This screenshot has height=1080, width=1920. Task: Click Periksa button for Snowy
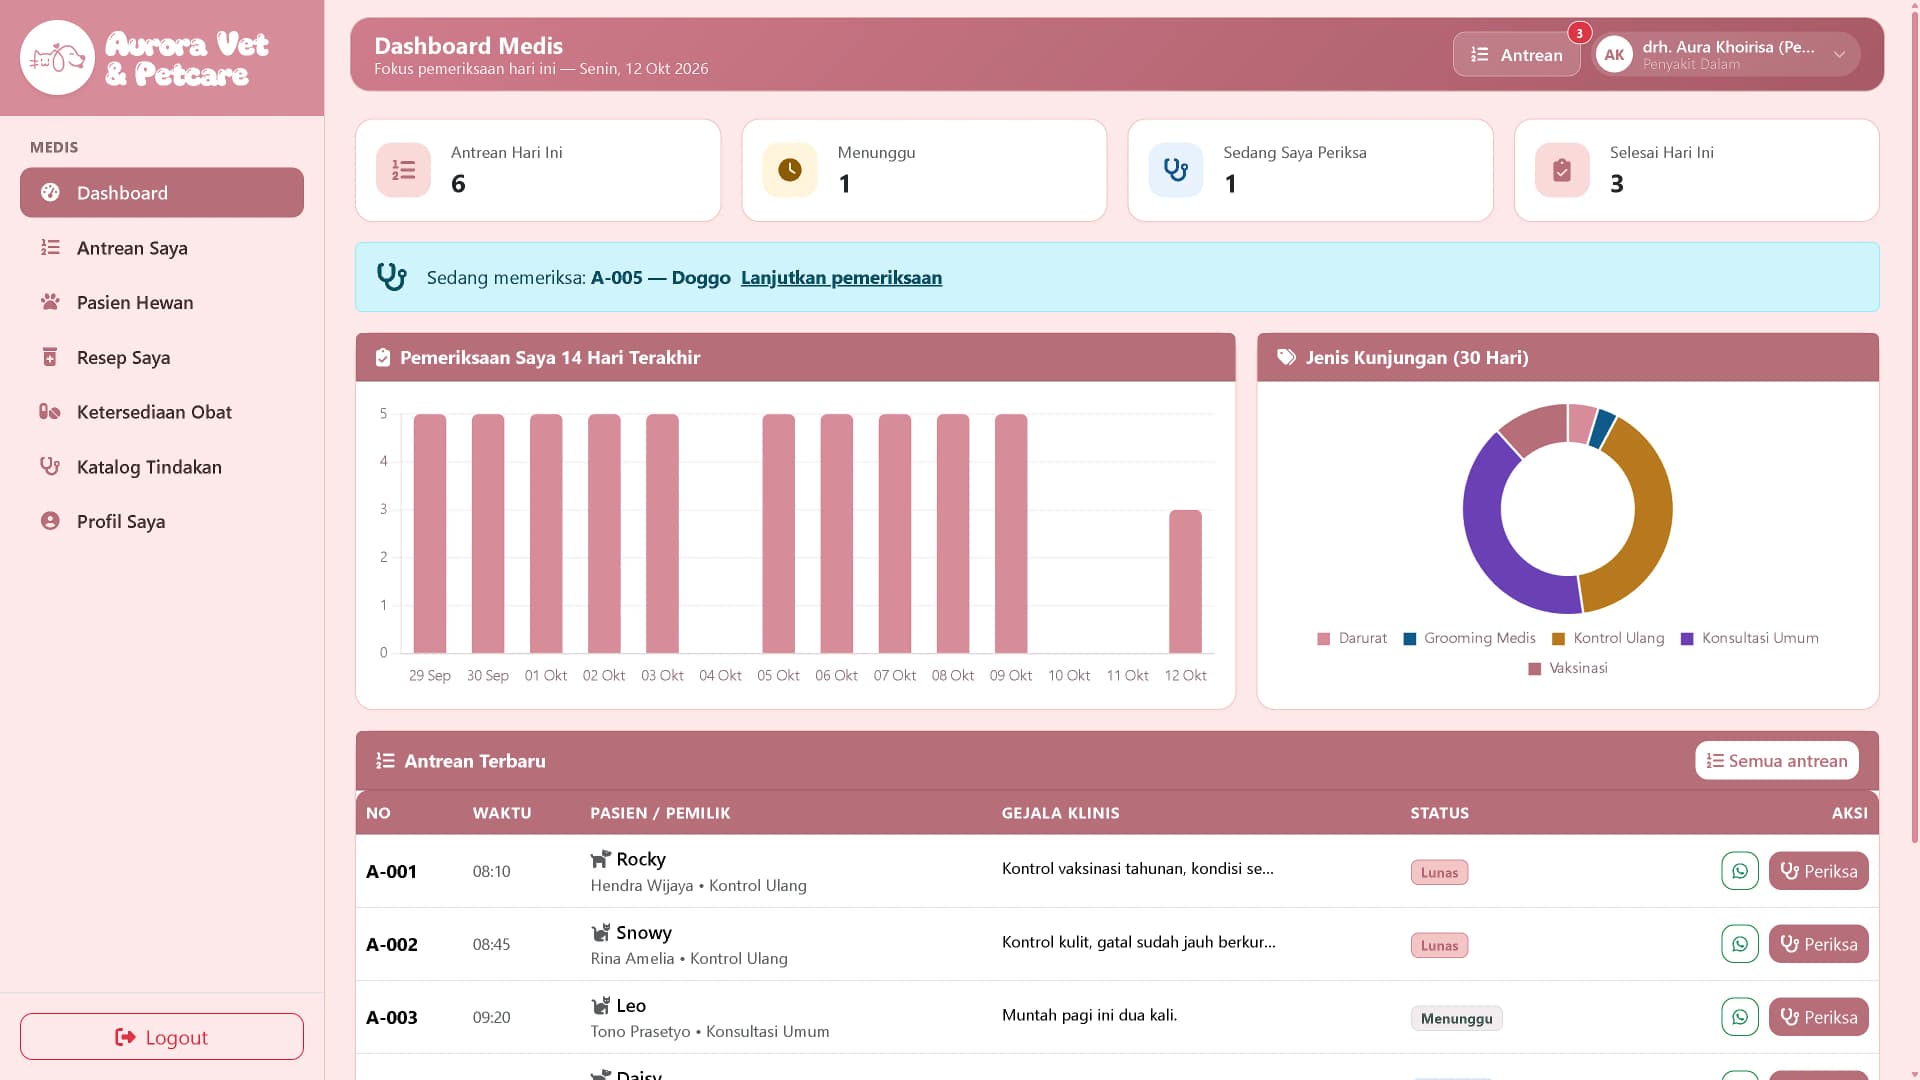tap(1818, 944)
